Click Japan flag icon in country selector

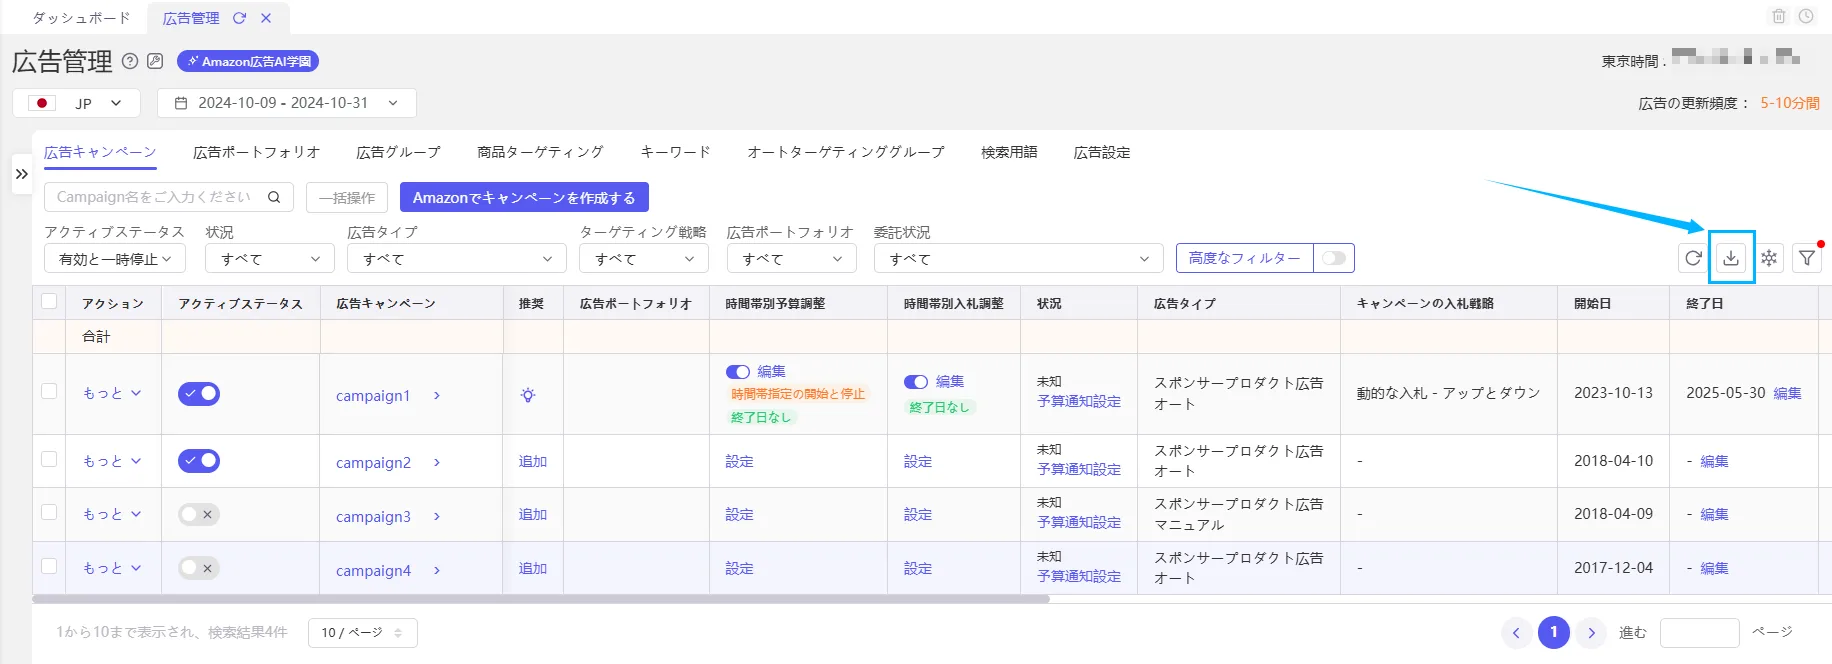42,103
